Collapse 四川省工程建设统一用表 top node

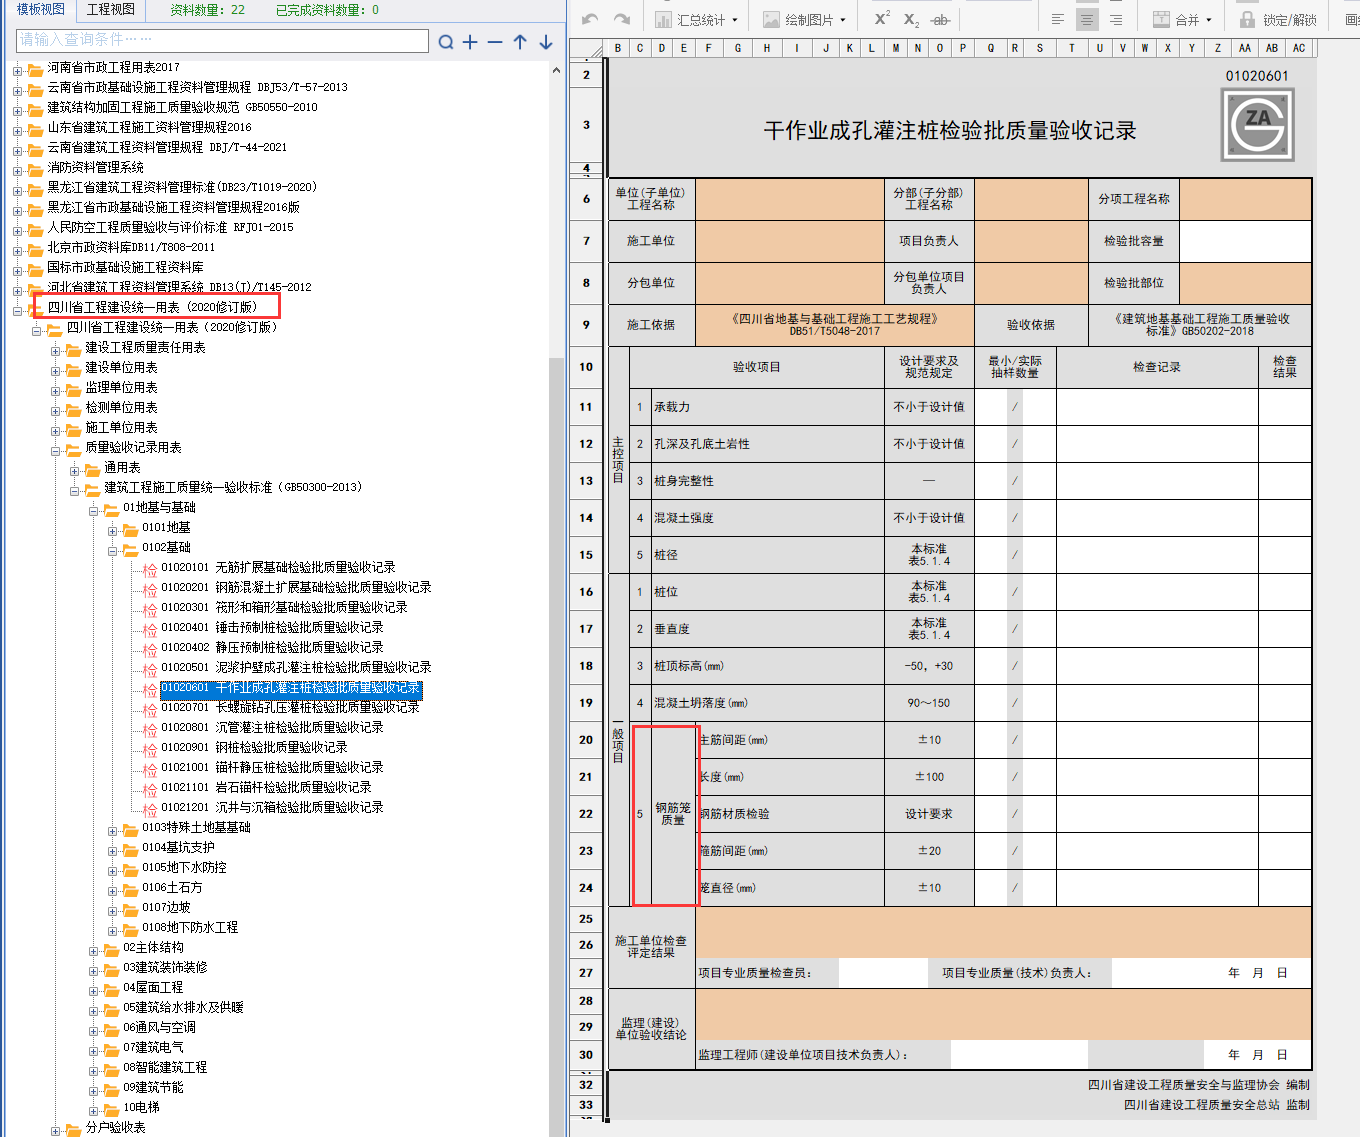click(17, 310)
